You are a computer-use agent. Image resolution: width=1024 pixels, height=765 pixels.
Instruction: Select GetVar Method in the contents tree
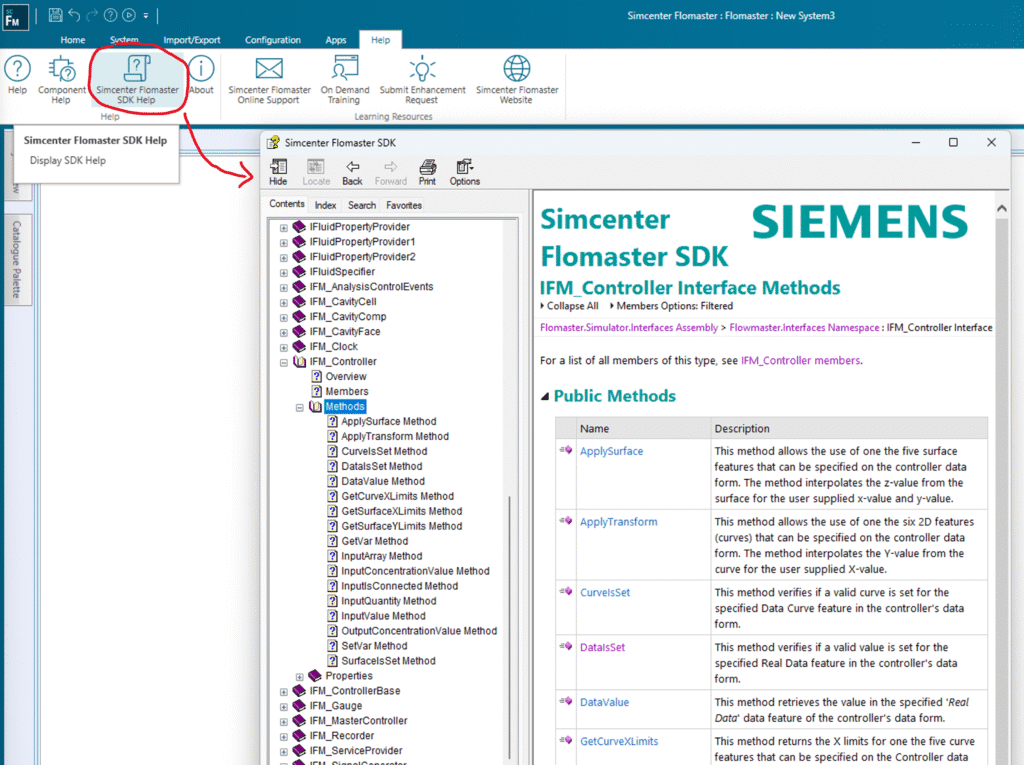click(375, 542)
